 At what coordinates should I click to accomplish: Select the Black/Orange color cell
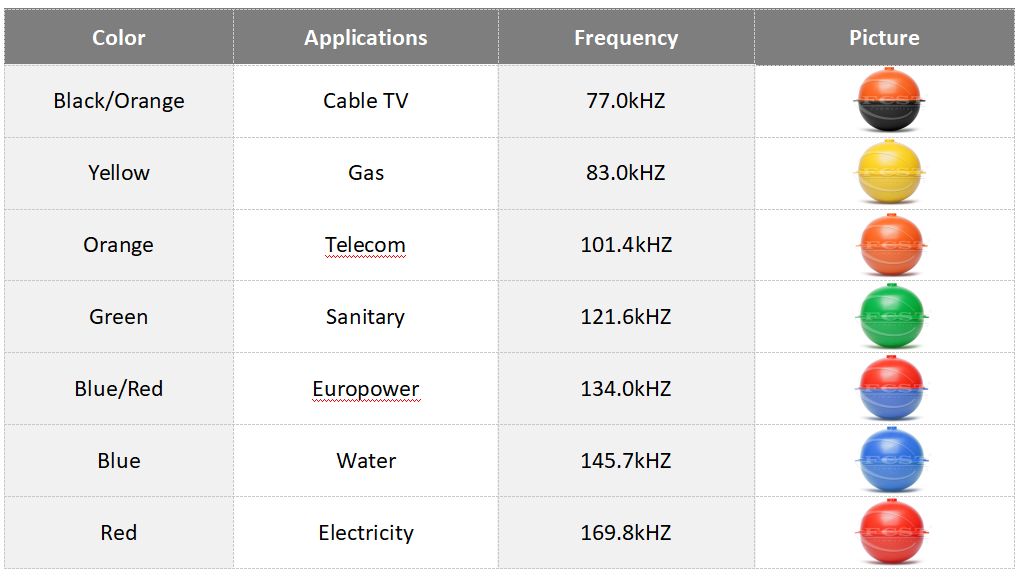119,101
